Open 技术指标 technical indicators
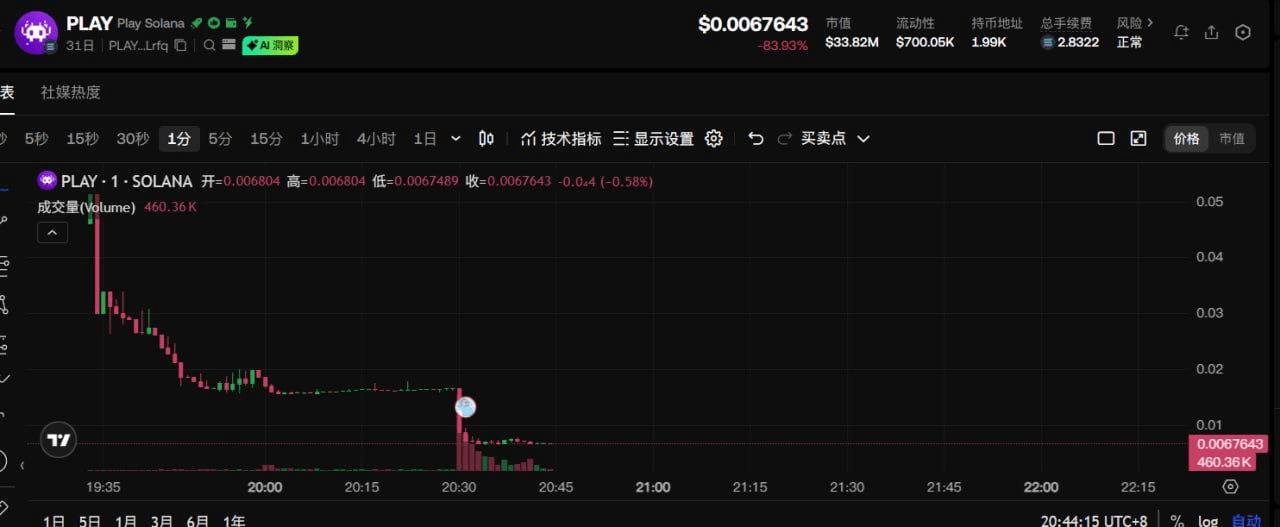 tap(561, 139)
